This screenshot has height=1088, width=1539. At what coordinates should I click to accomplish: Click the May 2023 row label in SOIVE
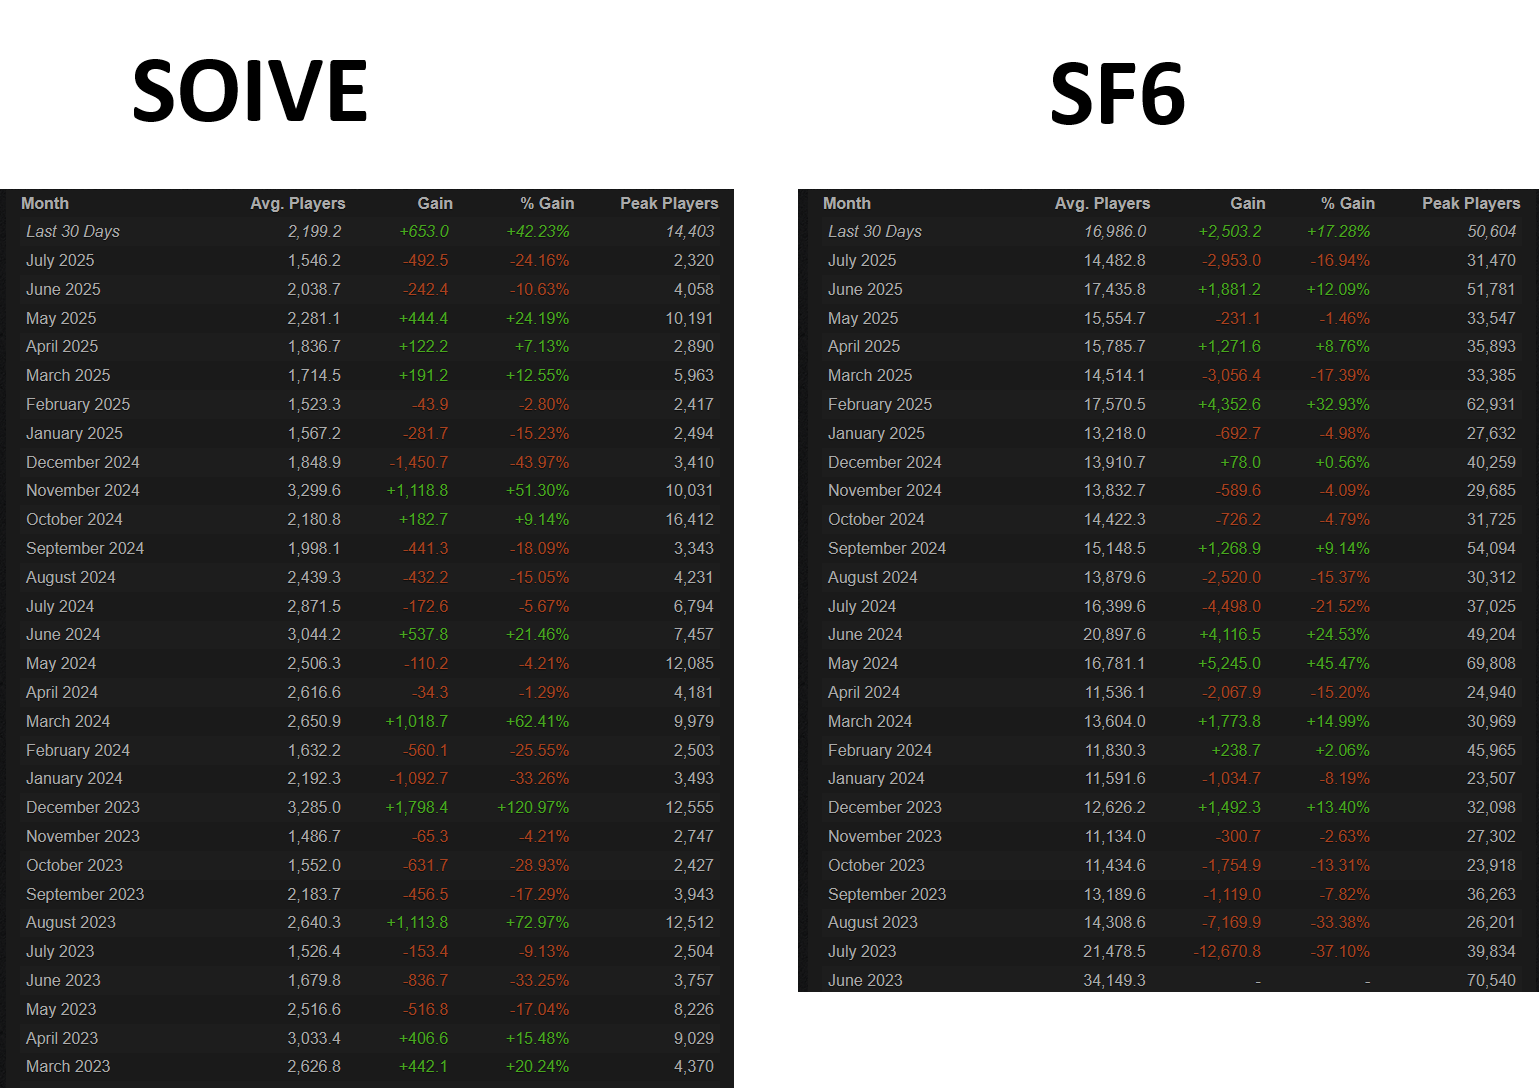tap(61, 1009)
